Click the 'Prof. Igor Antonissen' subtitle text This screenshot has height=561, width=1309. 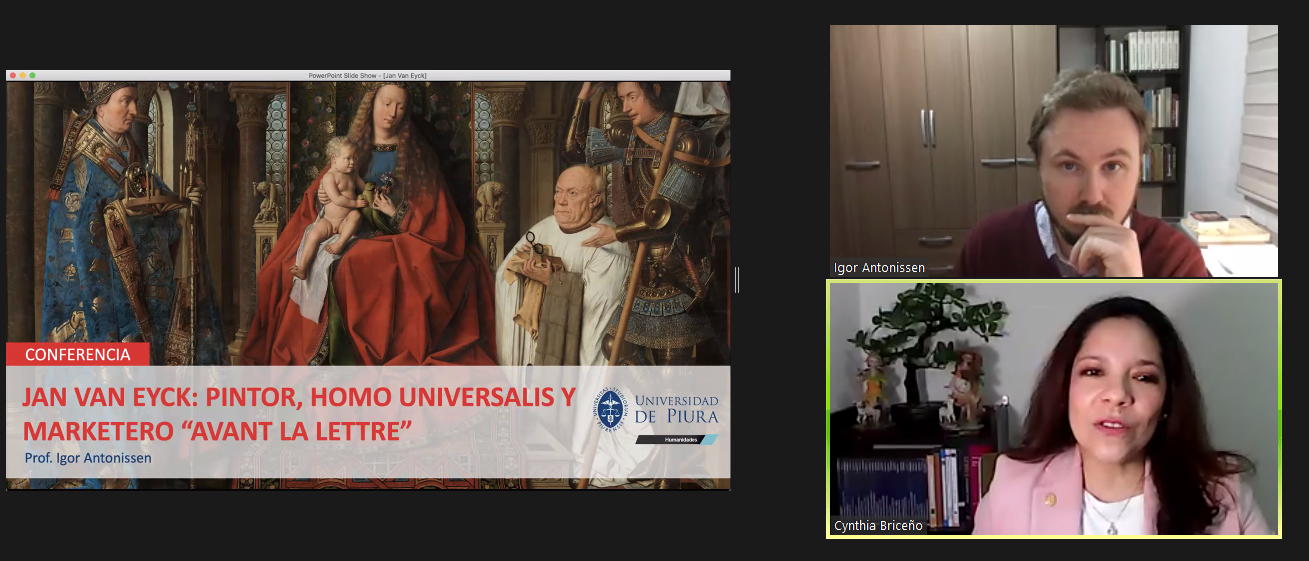click(89, 459)
